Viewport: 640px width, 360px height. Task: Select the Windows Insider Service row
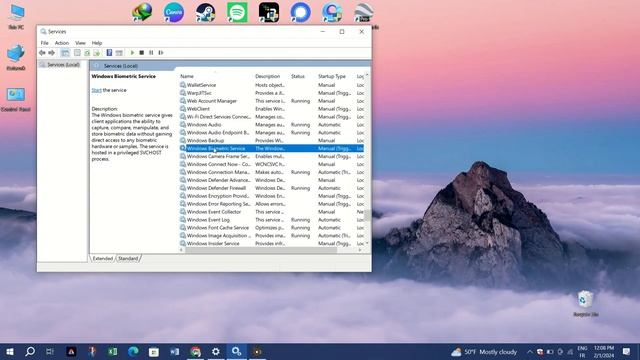(271, 243)
